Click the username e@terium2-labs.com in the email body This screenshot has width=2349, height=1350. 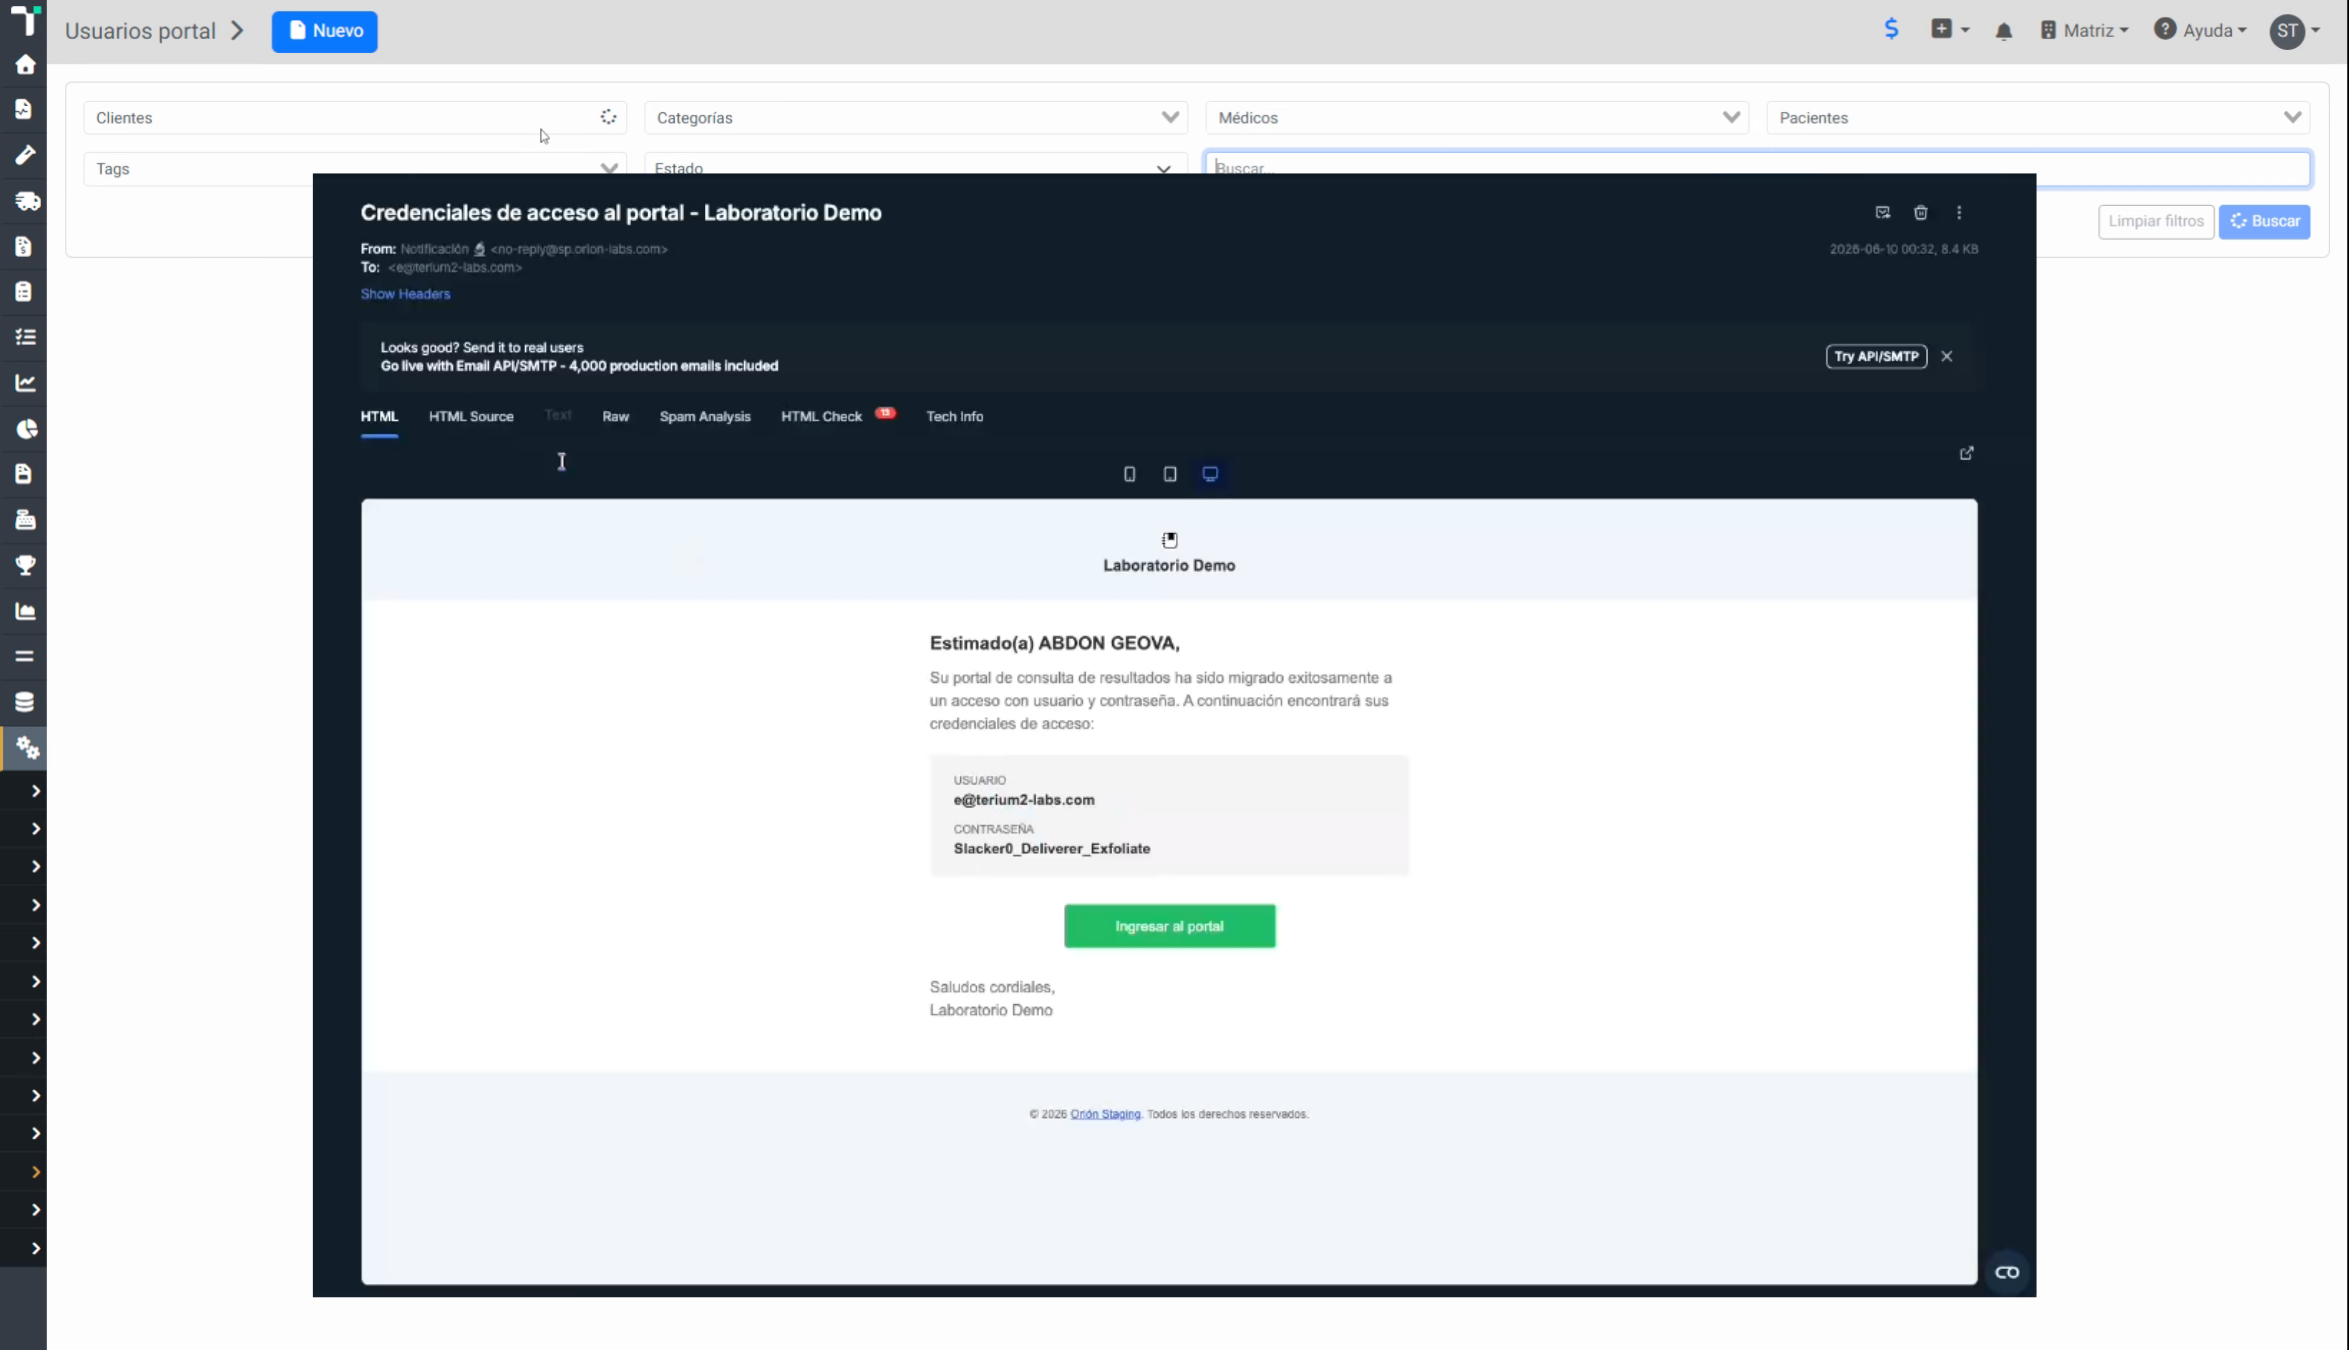click(1023, 799)
